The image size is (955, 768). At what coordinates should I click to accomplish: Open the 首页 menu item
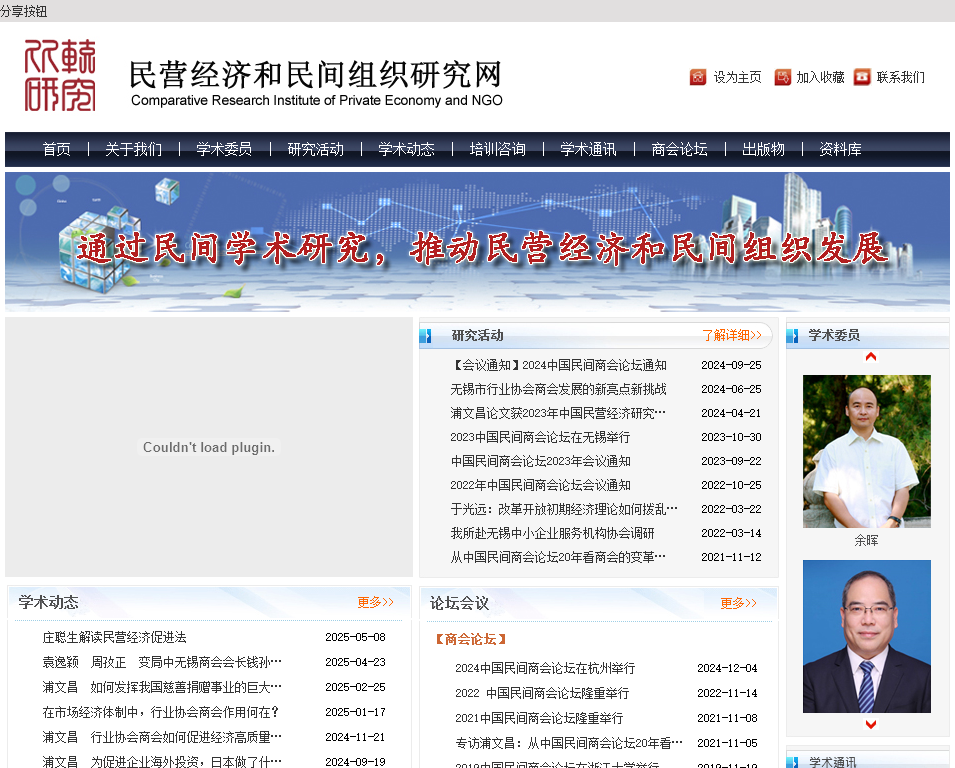(x=56, y=149)
